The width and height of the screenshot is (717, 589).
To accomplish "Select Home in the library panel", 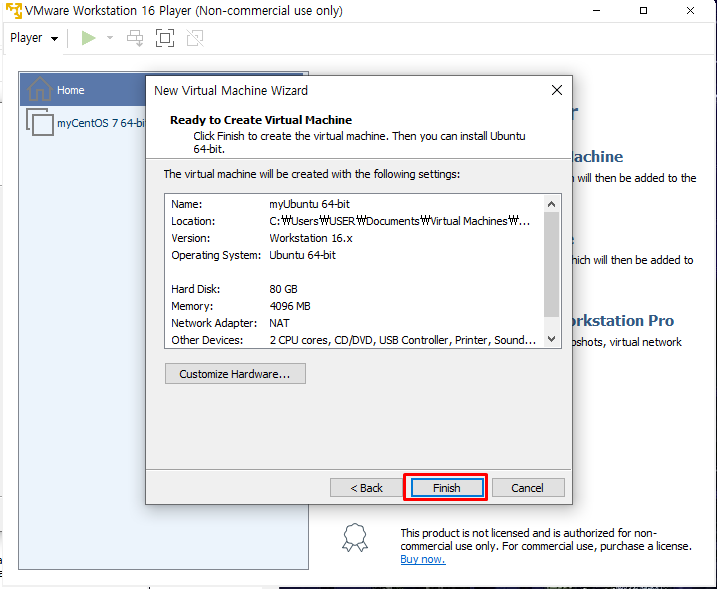I will [83, 90].
